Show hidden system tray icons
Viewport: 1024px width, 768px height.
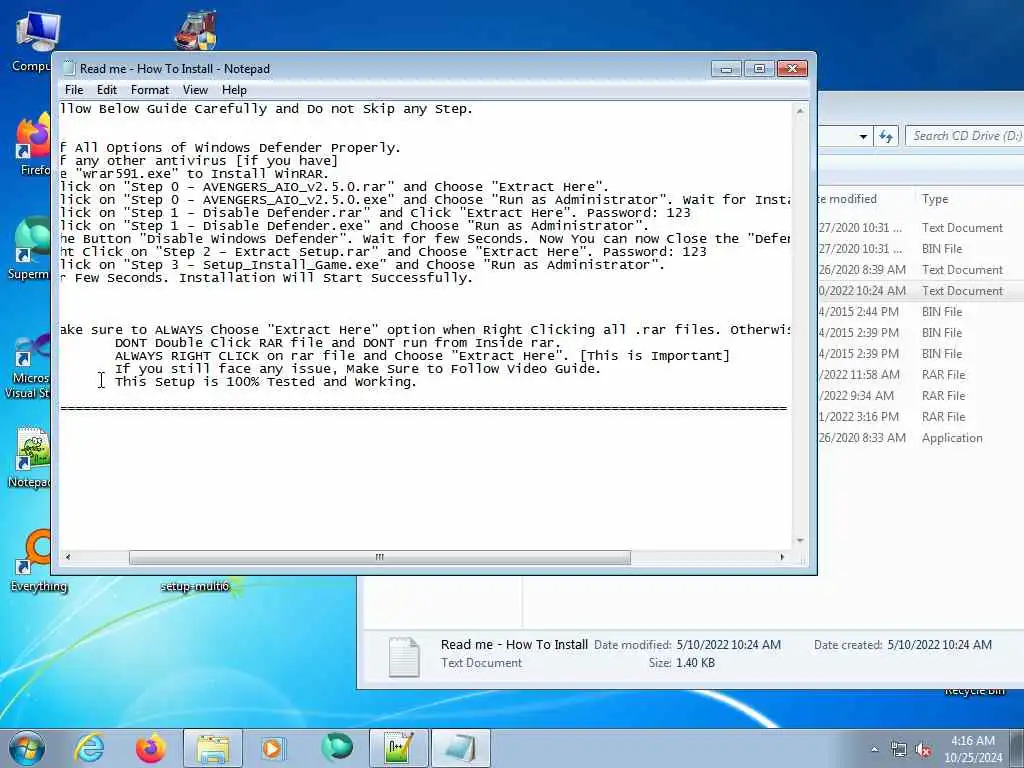click(874, 750)
